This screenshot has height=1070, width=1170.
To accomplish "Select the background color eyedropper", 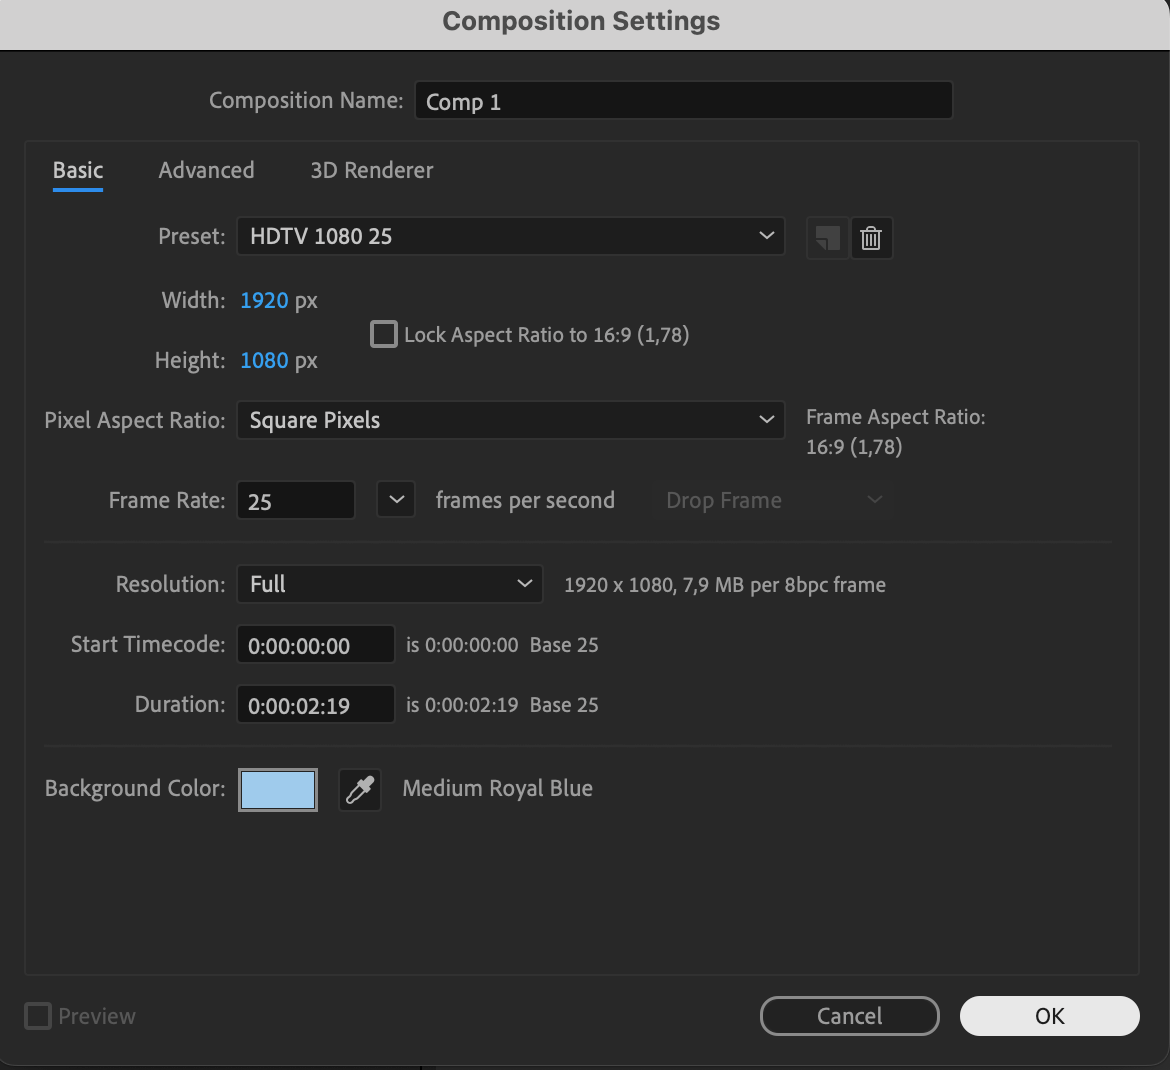I will (359, 789).
